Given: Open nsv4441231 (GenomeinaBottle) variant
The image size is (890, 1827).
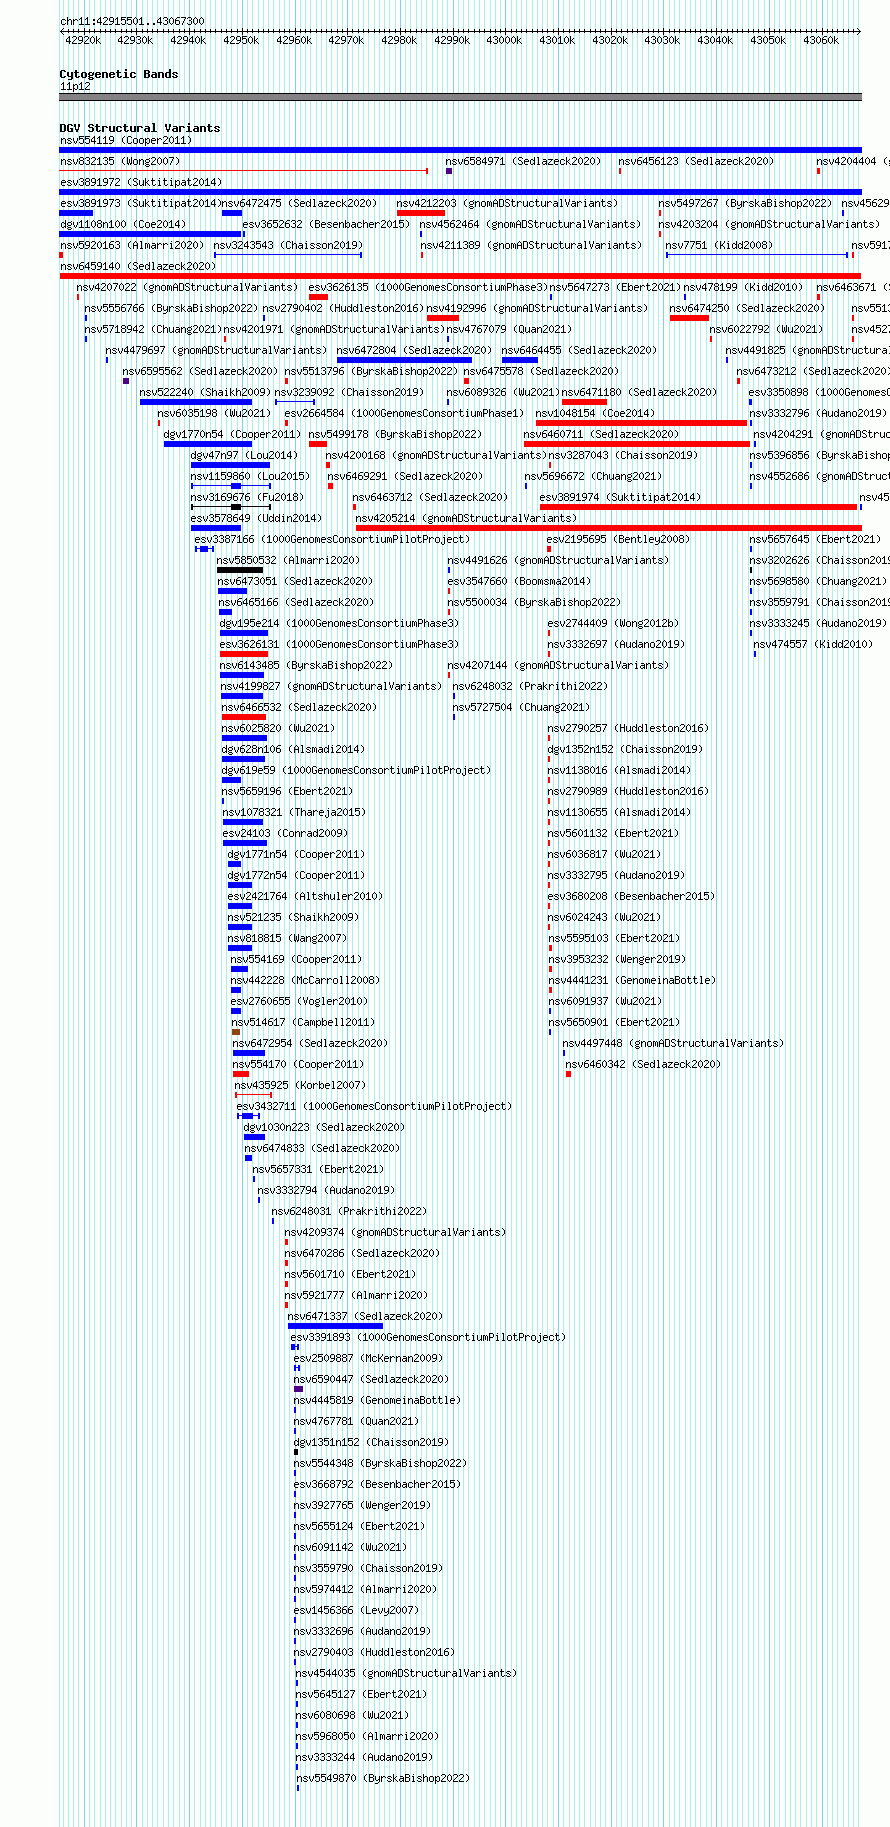Looking at the screenshot, I should click(632, 981).
